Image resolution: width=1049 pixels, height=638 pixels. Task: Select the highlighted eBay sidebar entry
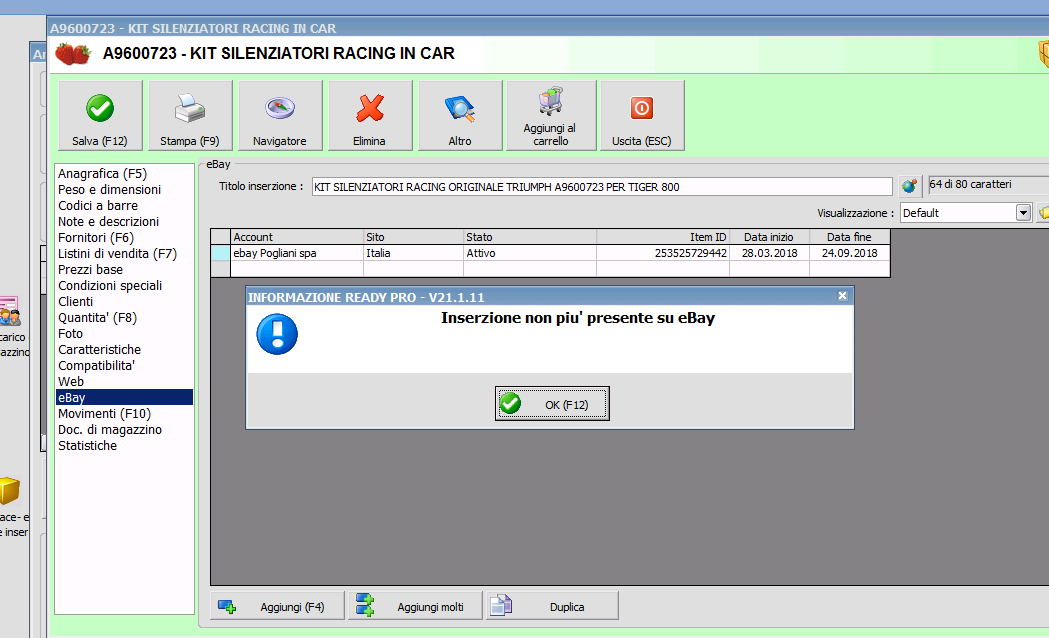124,397
